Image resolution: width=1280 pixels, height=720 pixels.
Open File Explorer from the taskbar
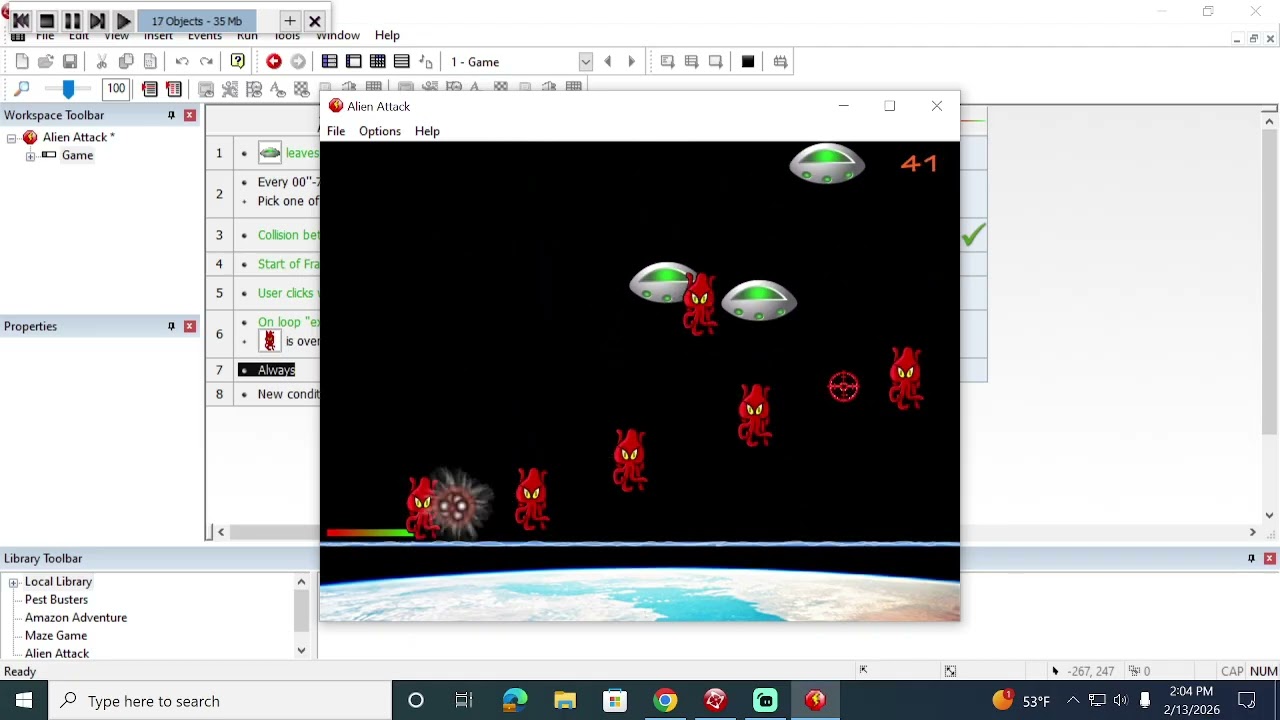click(565, 701)
